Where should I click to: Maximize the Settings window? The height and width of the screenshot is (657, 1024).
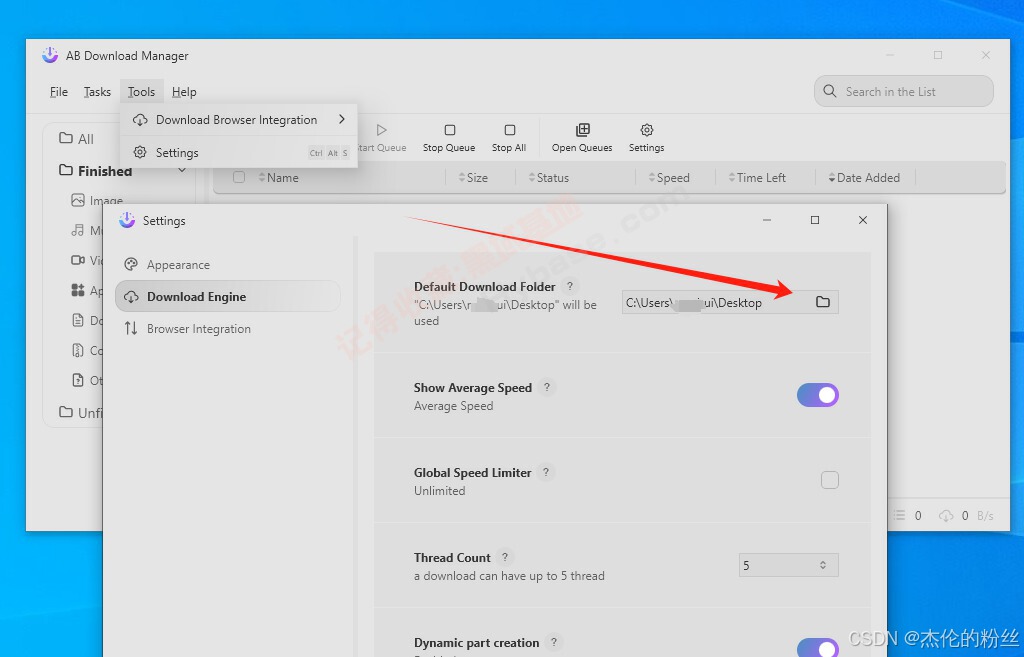pos(815,220)
